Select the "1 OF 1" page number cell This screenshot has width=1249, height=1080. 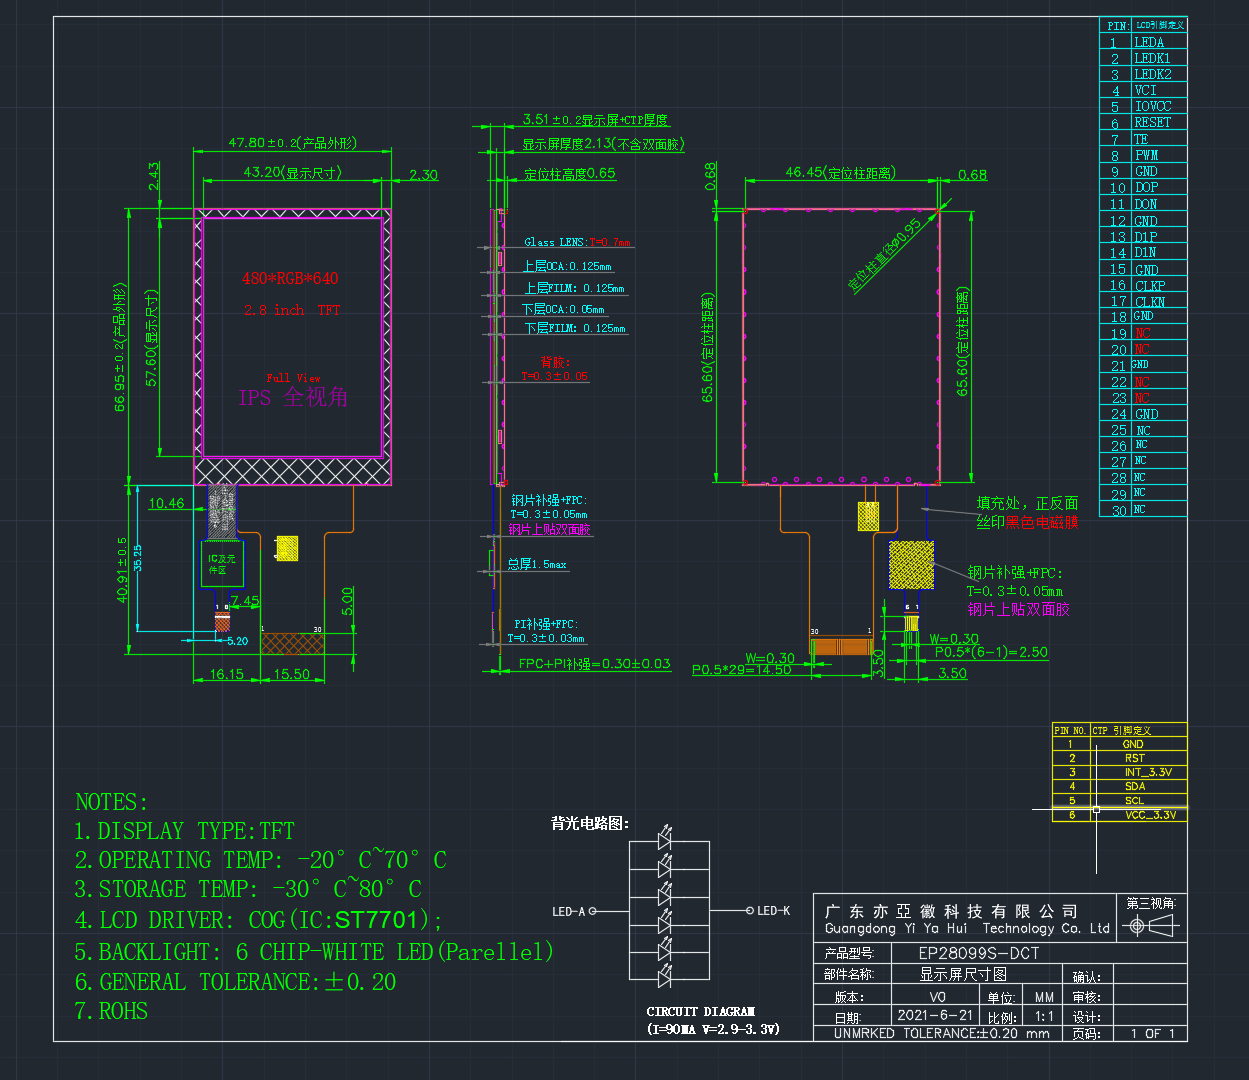pyautogui.click(x=1153, y=1033)
